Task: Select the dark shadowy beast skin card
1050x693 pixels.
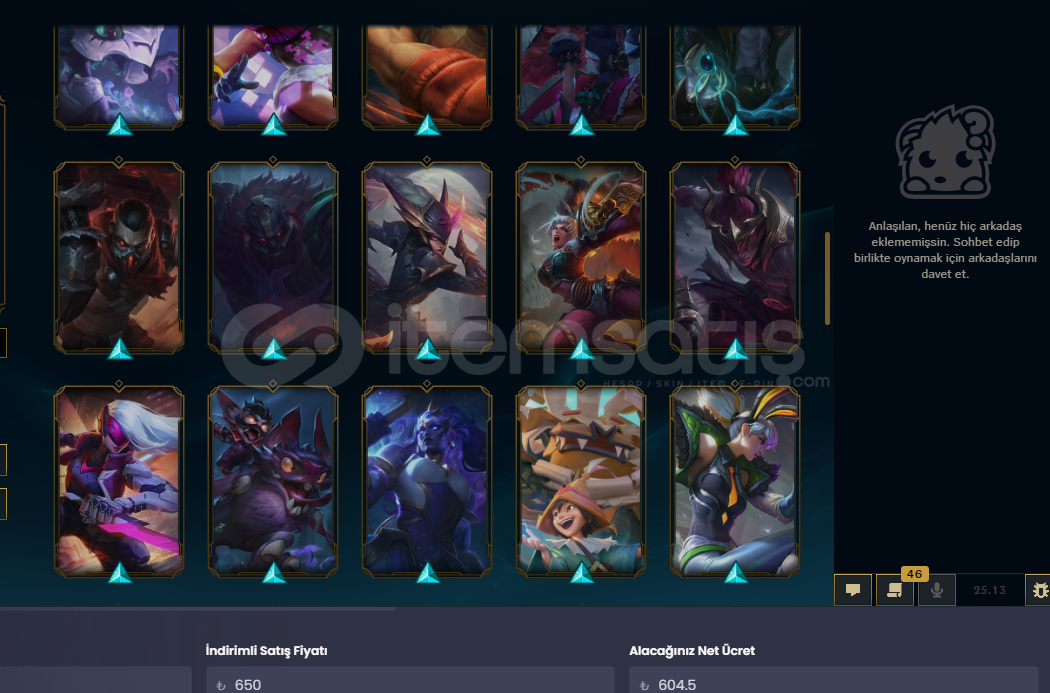Action: pyautogui.click(x=273, y=257)
